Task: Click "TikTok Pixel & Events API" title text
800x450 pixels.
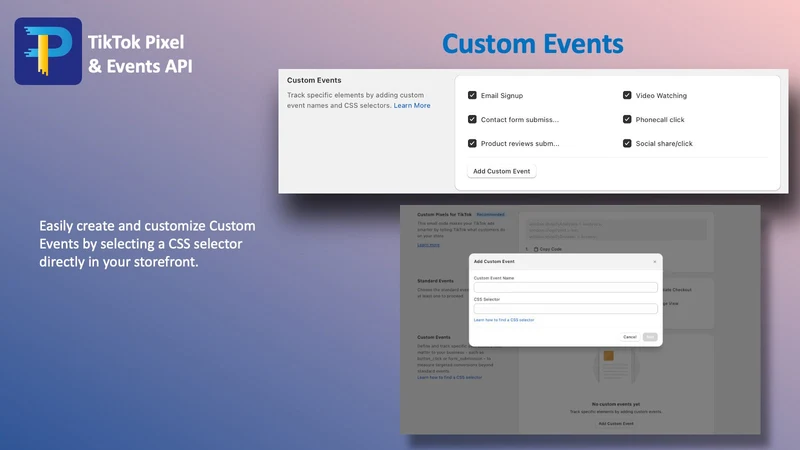Action: coord(140,54)
